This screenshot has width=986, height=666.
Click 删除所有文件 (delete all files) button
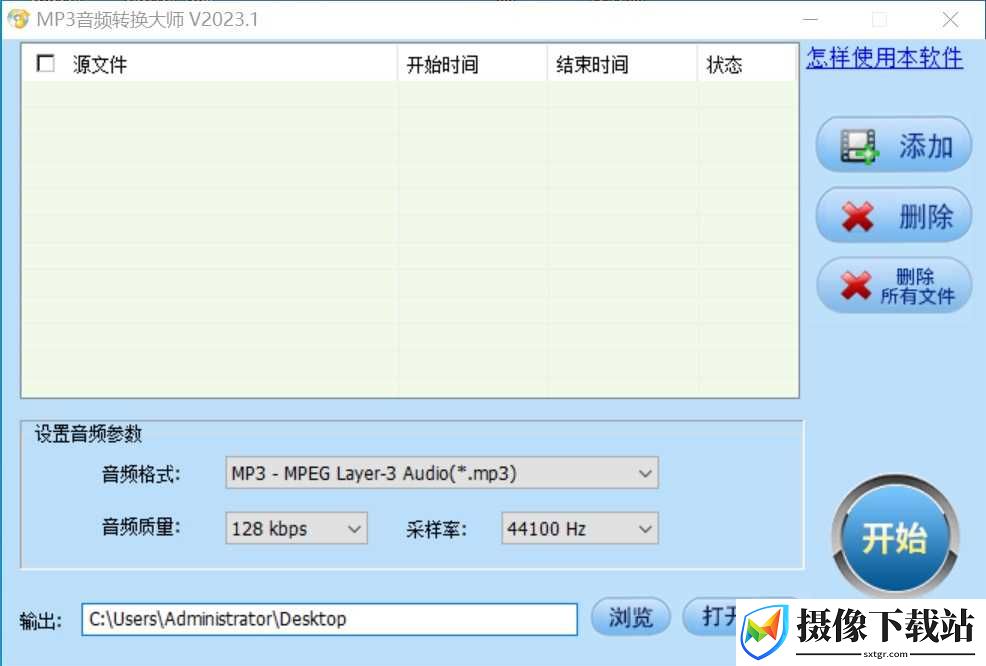click(894, 286)
